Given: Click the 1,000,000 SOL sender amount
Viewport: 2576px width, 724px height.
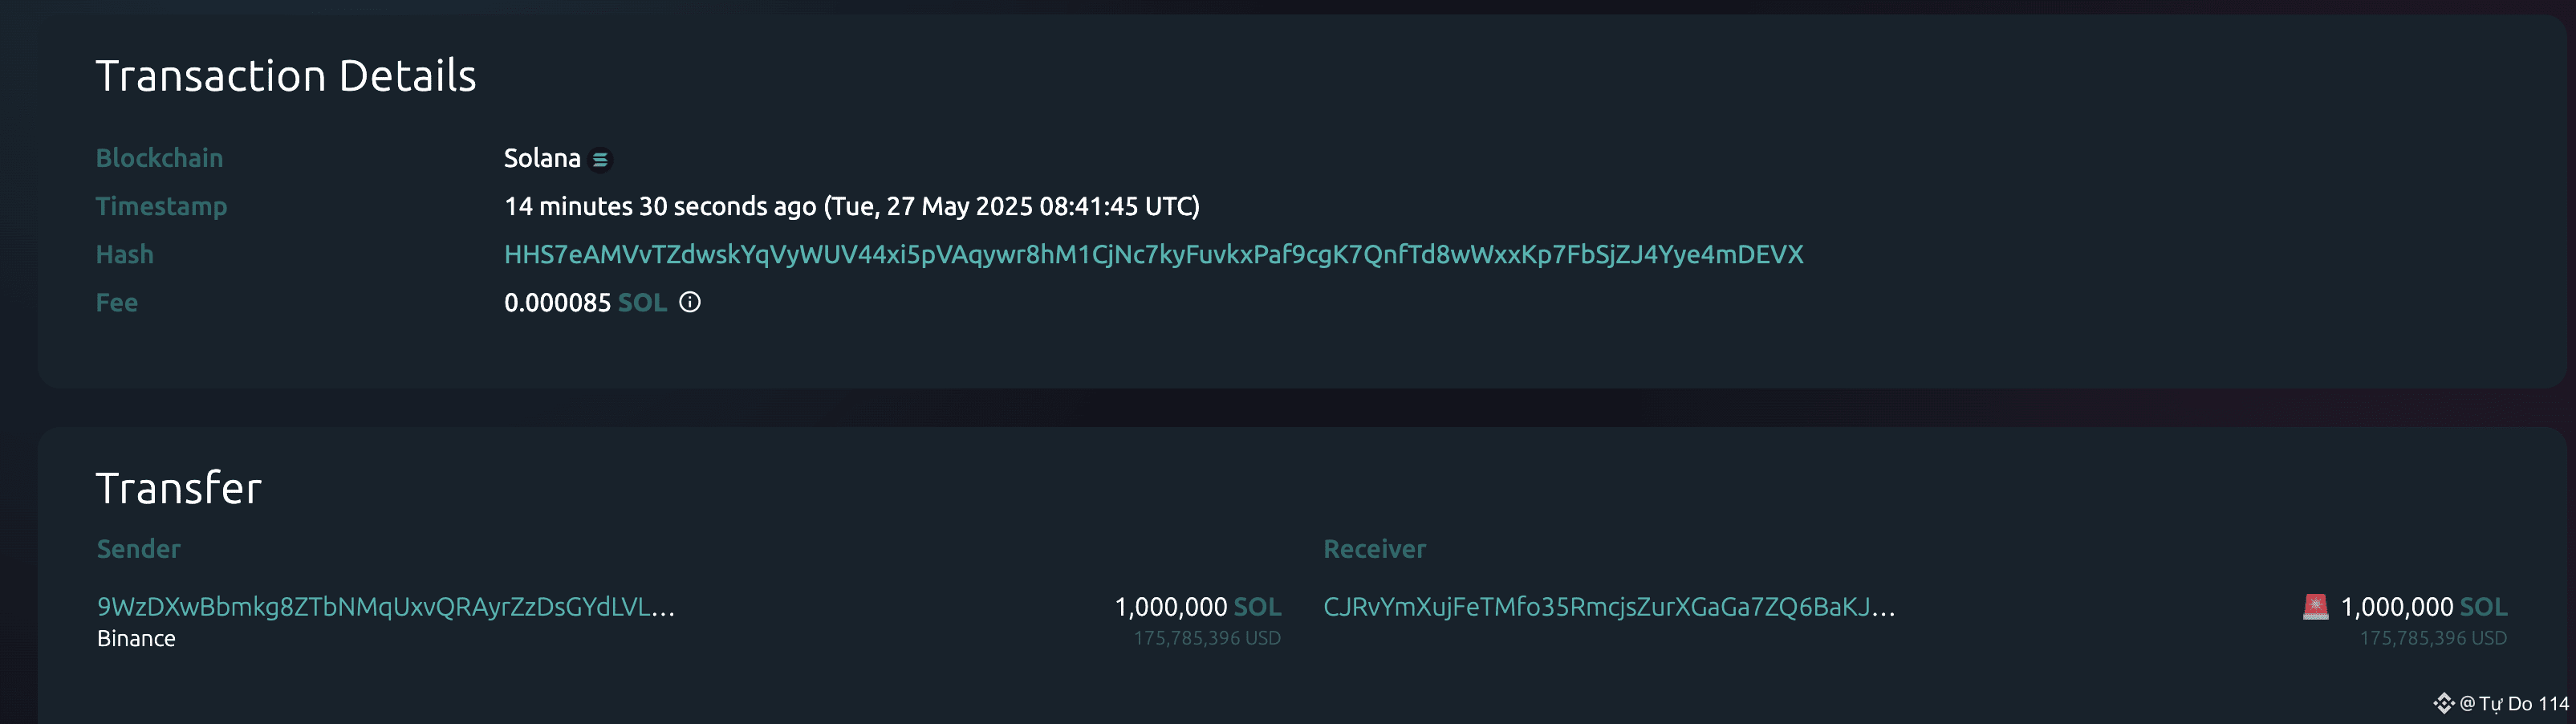Looking at the screenshot, I should (1170, 606).
